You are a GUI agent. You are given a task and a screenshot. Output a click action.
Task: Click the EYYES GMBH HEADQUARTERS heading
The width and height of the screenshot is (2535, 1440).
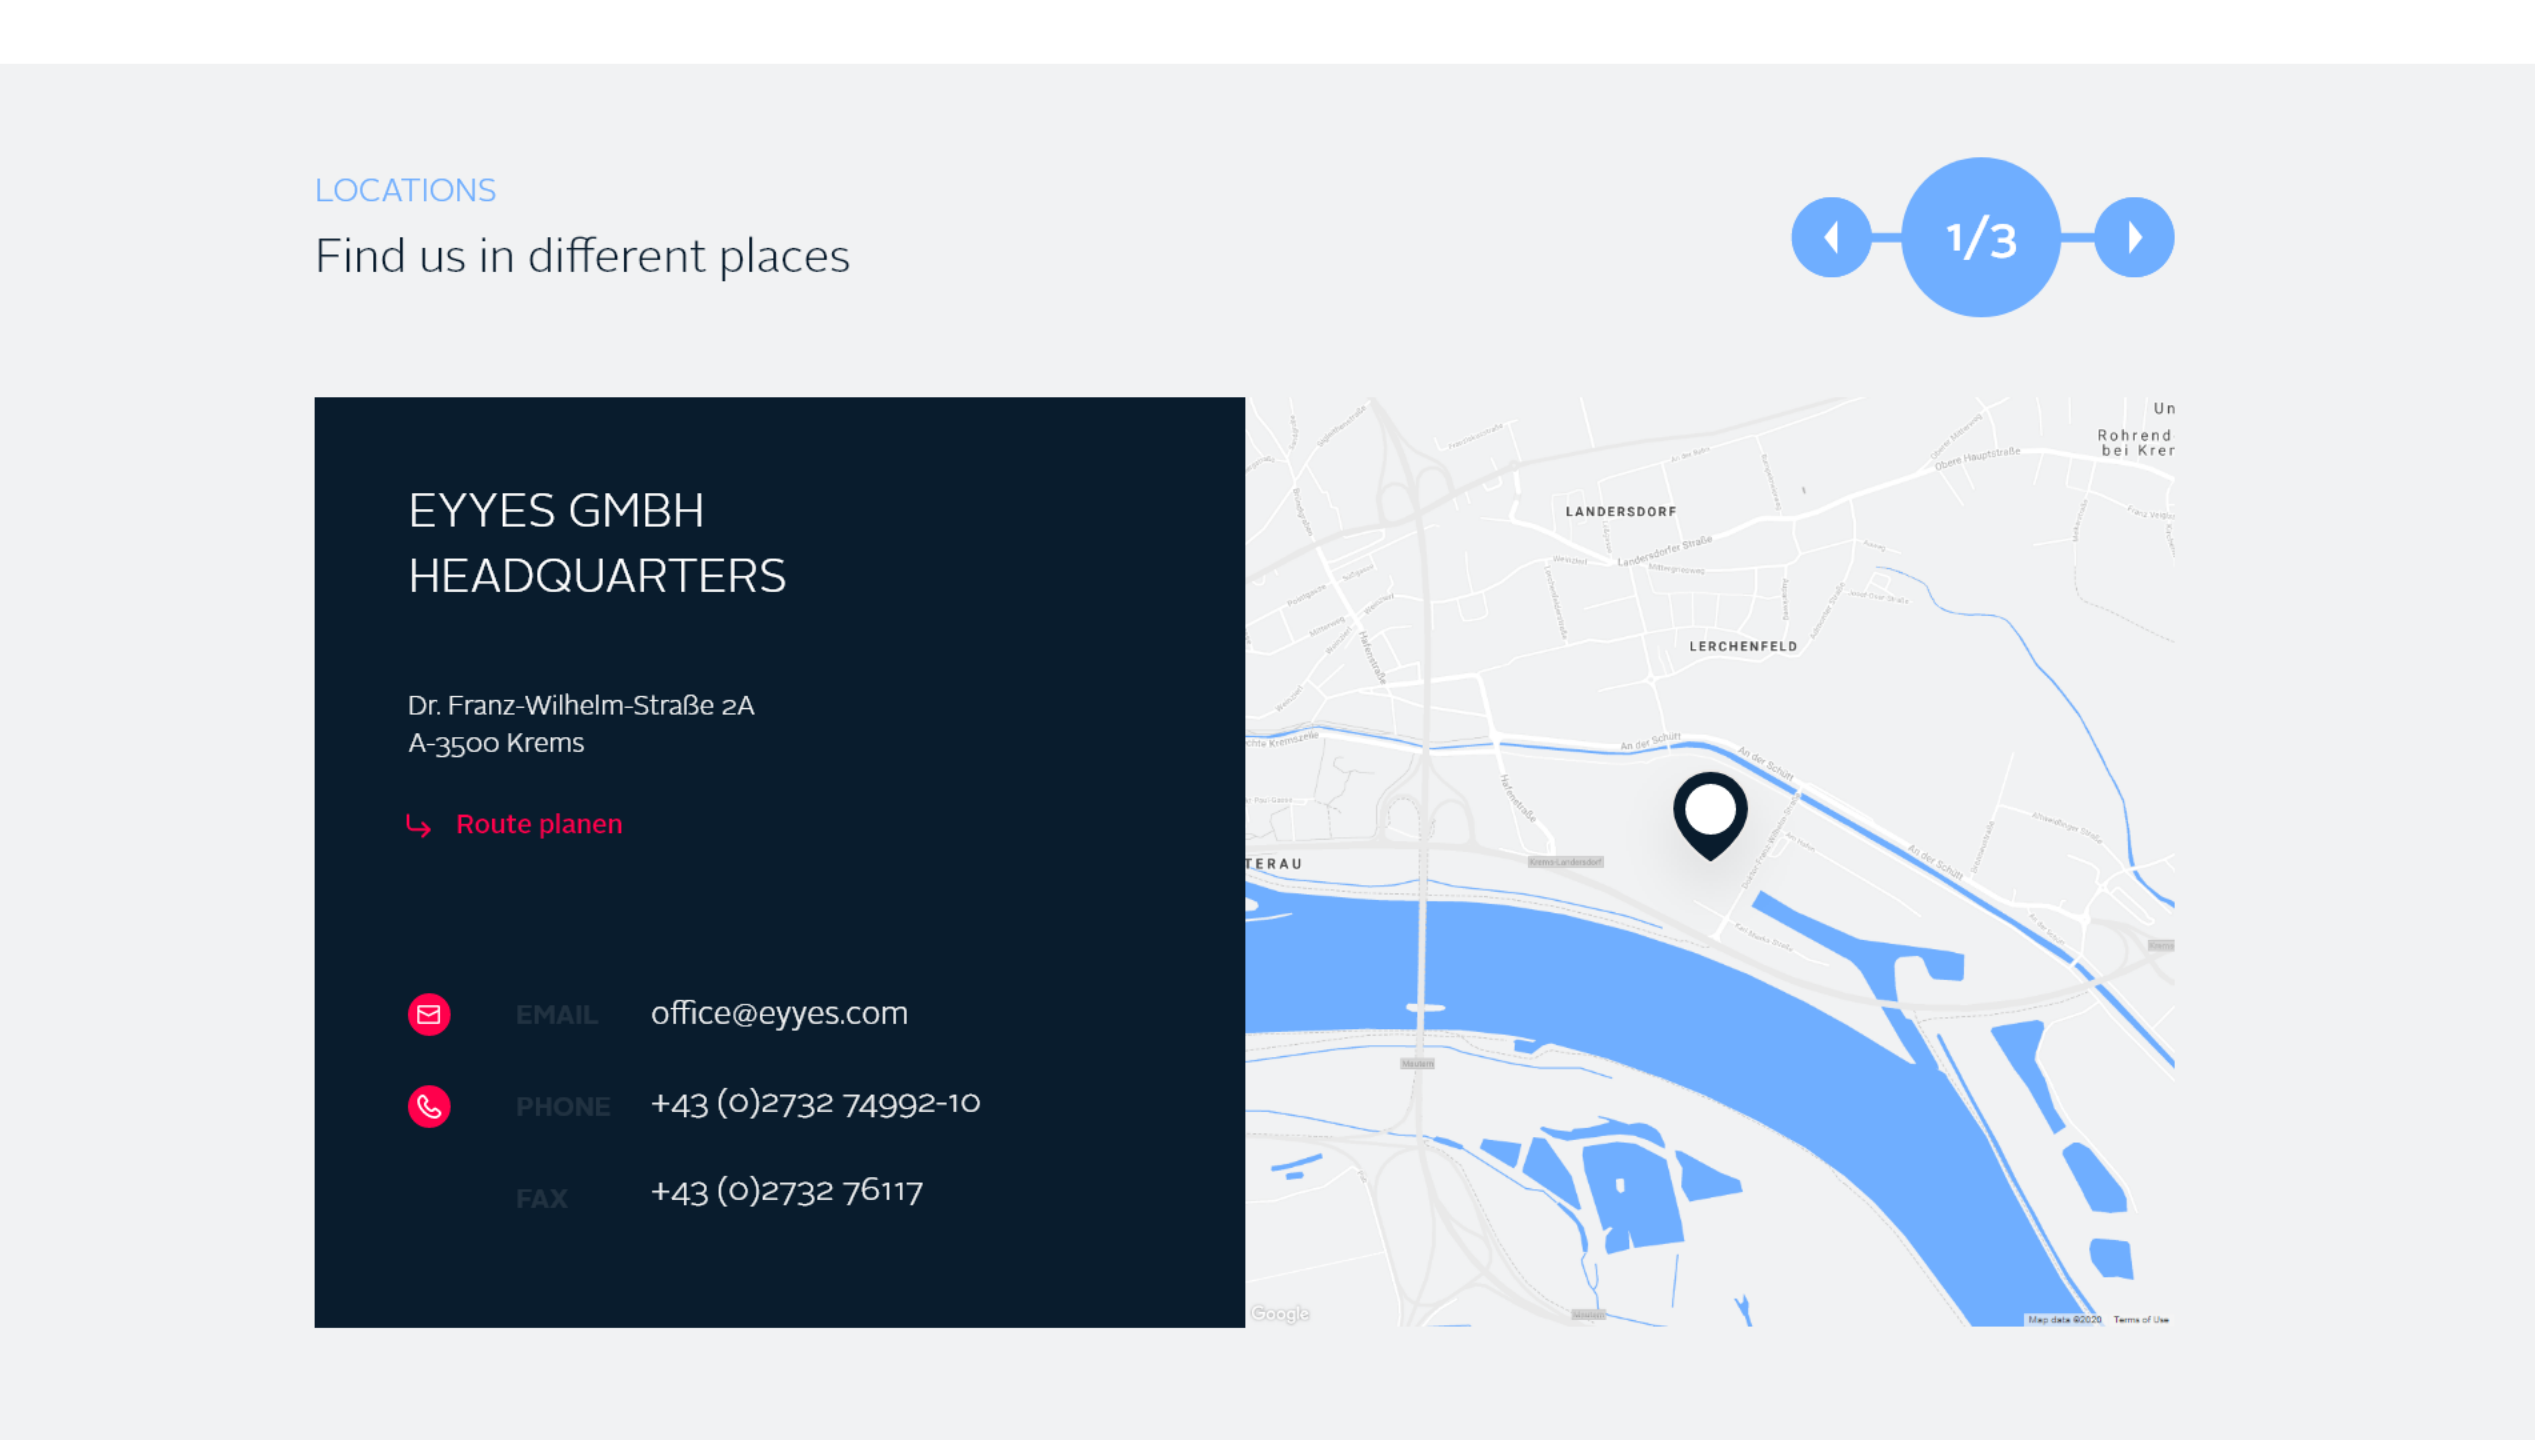tap(597, 543)
